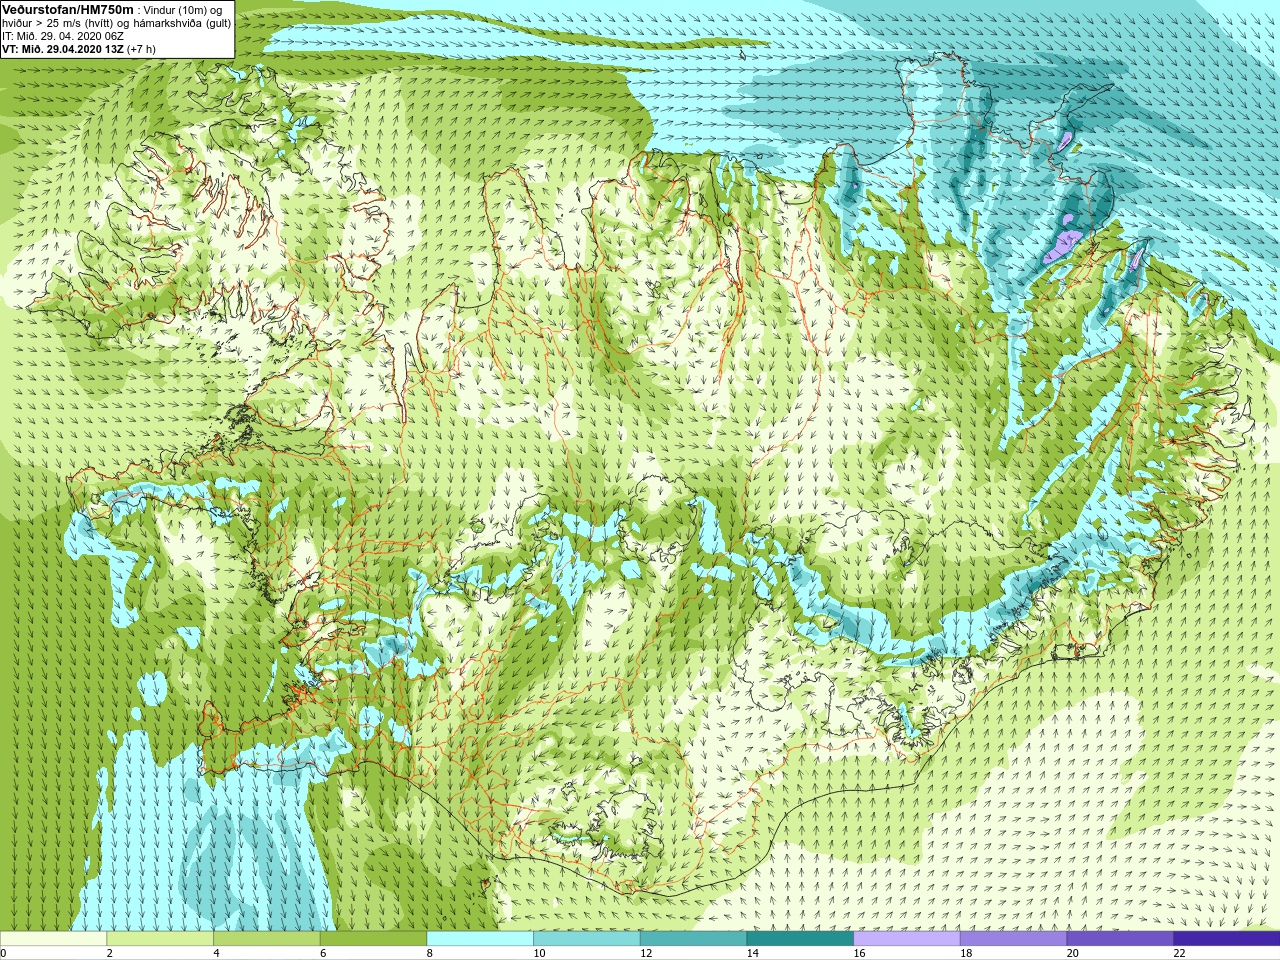Select the legend scale label "10"
1280x960 pixels.
539,953
